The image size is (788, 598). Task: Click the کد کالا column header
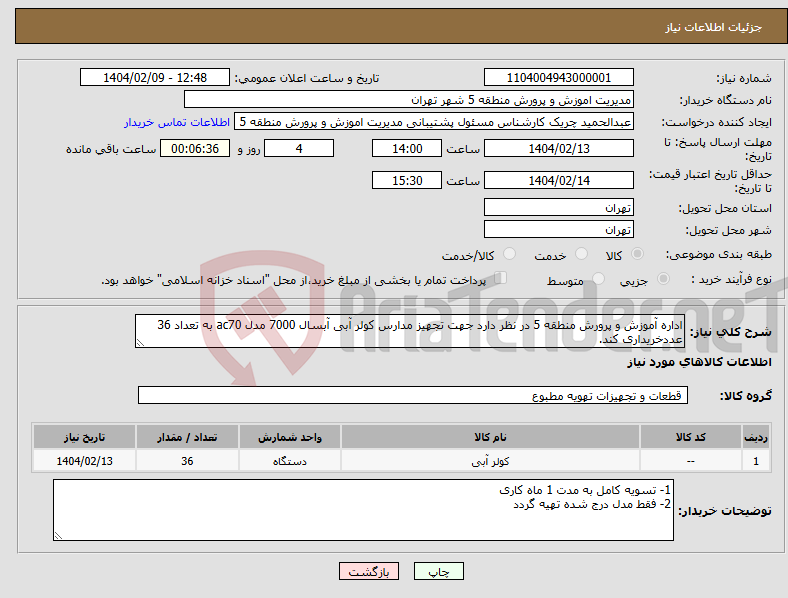691,437
